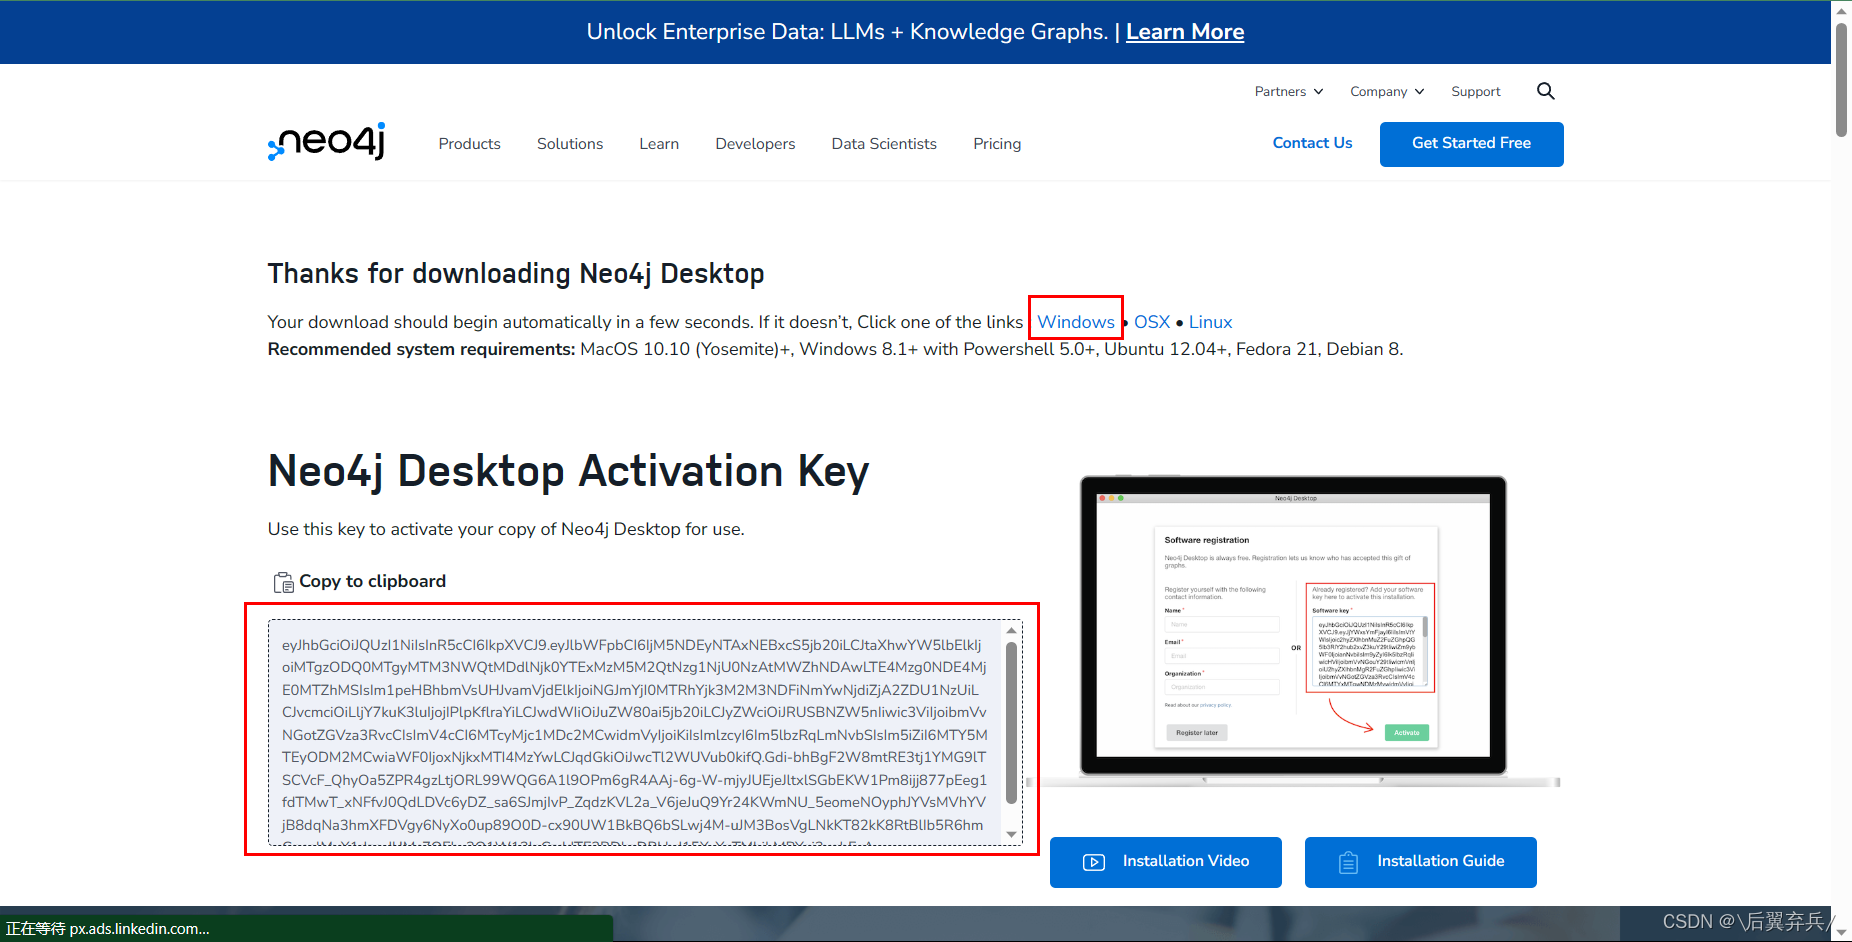
Task: Expand the Partners dropdown
Action: click(1289, 91)
